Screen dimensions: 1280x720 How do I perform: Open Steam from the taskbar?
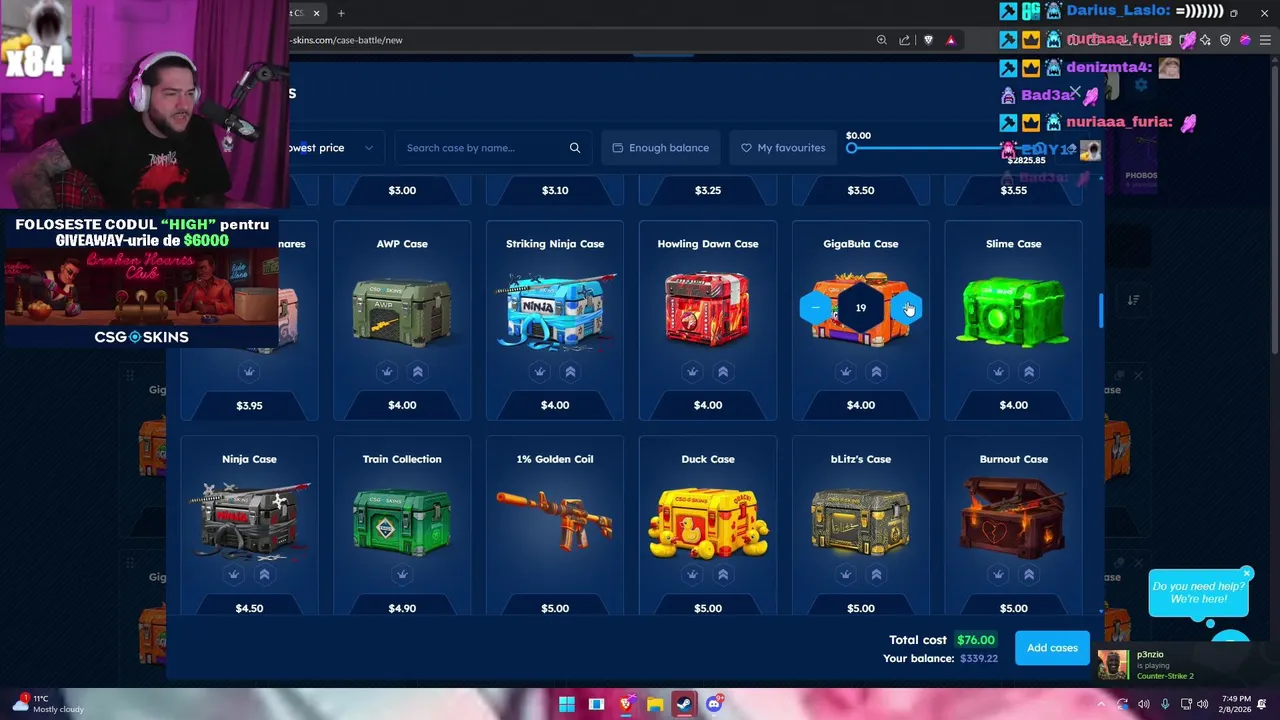click(x=685, y=704)
